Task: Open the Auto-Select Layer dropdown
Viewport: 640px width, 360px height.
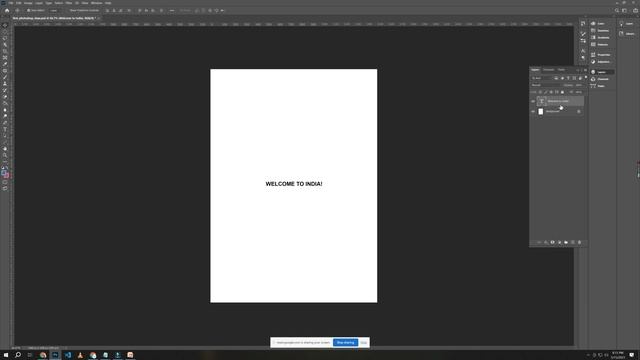Action: pos(54,10)
